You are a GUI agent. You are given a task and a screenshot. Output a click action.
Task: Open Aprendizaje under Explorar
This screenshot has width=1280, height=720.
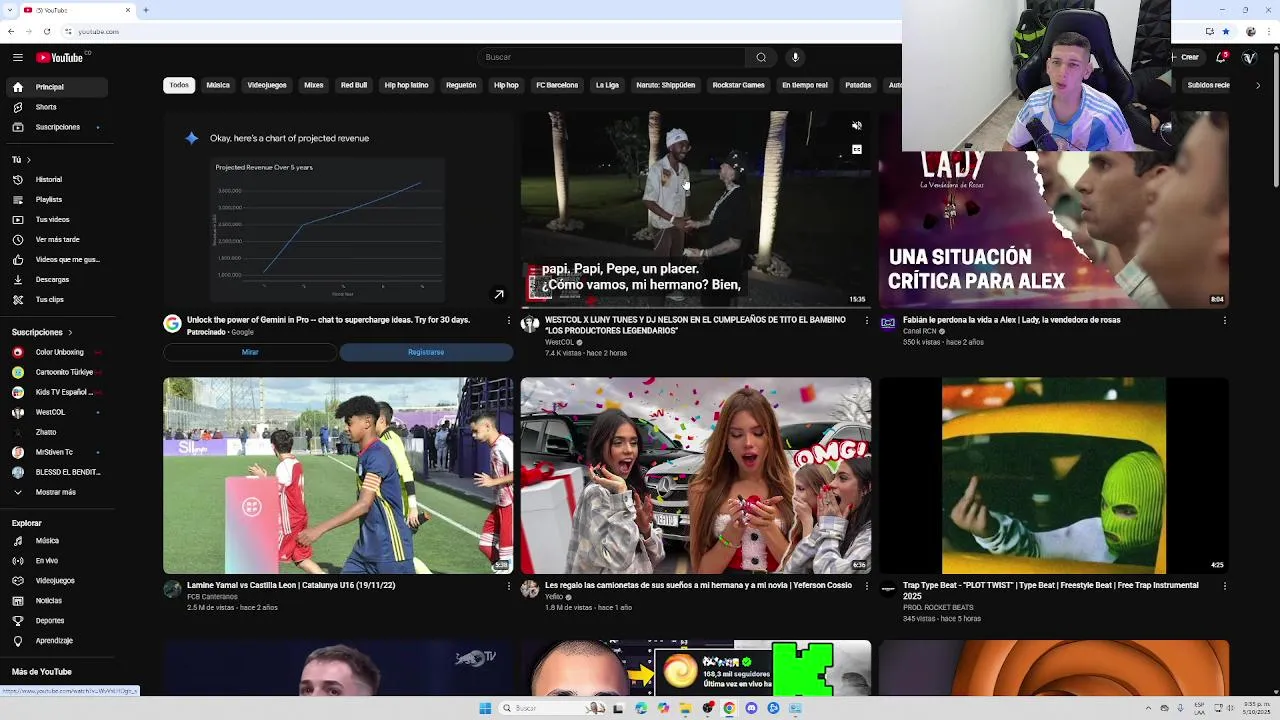pyautogui.click(x=55, y=640)
